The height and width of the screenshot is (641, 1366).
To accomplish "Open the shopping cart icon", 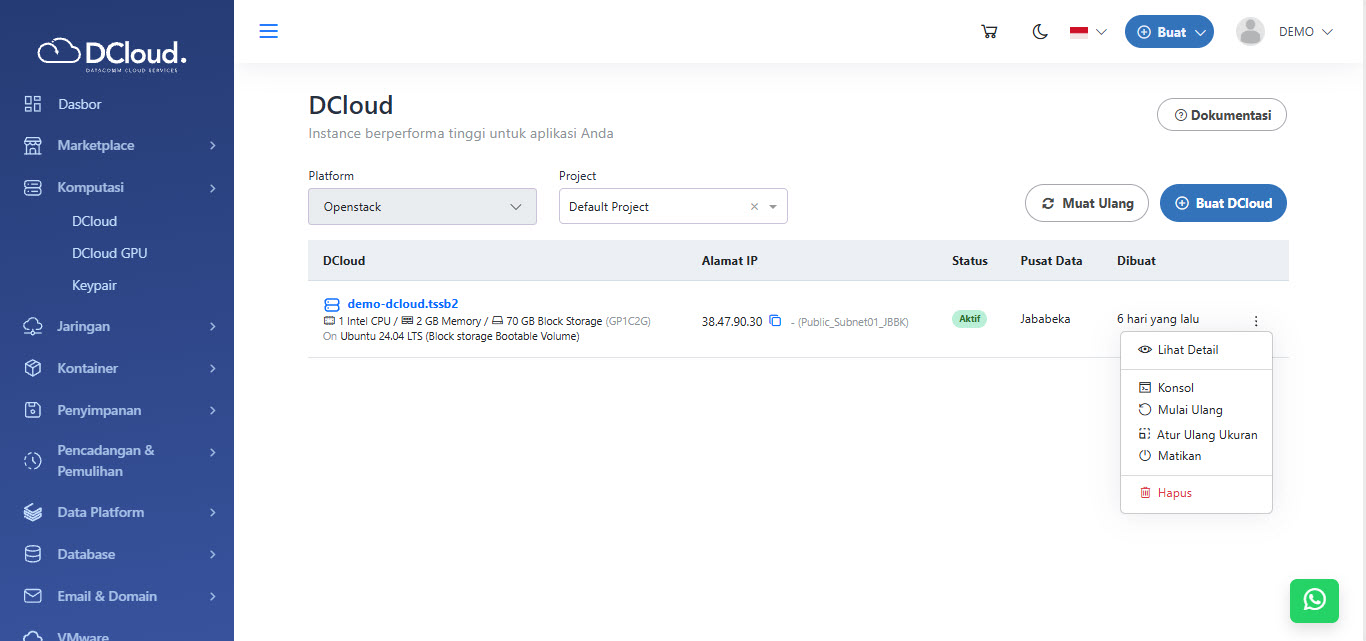I will click(989, 32).
